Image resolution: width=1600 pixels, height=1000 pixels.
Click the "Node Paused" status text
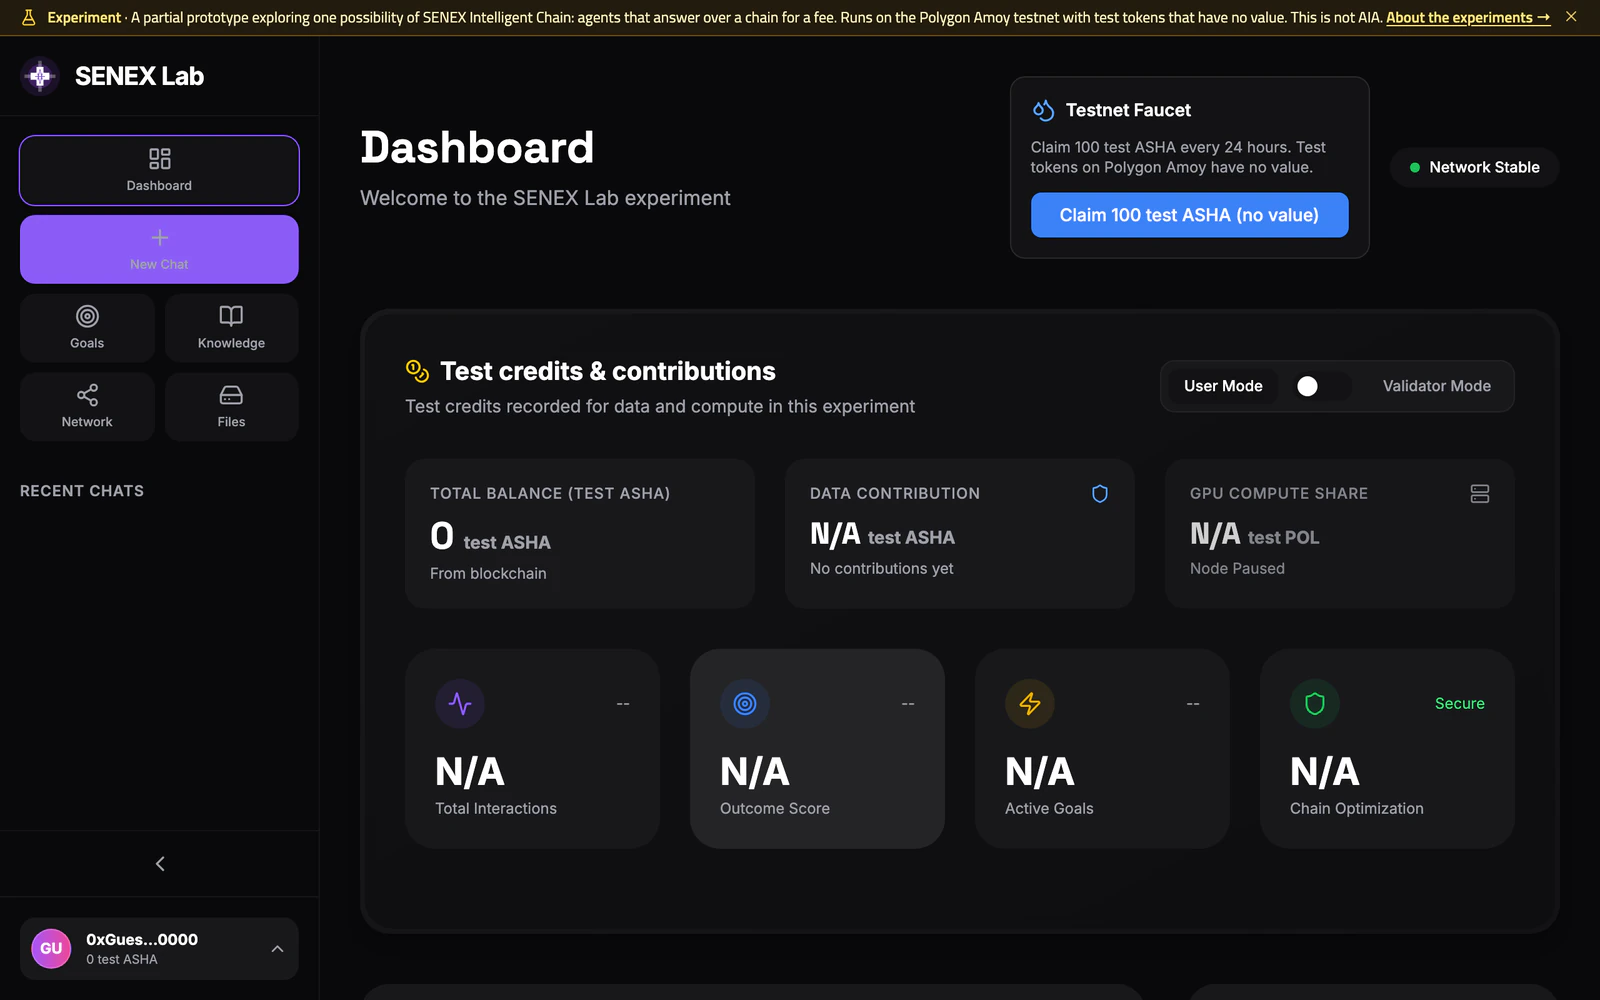1237,568
